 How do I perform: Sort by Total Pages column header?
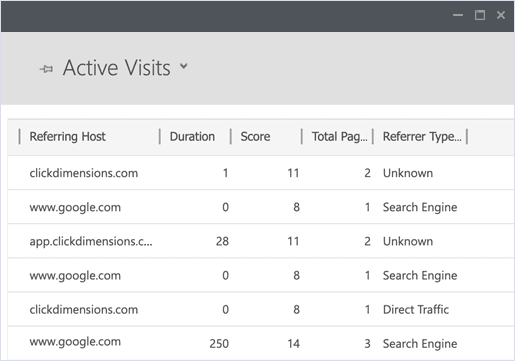tap(339, 137)
